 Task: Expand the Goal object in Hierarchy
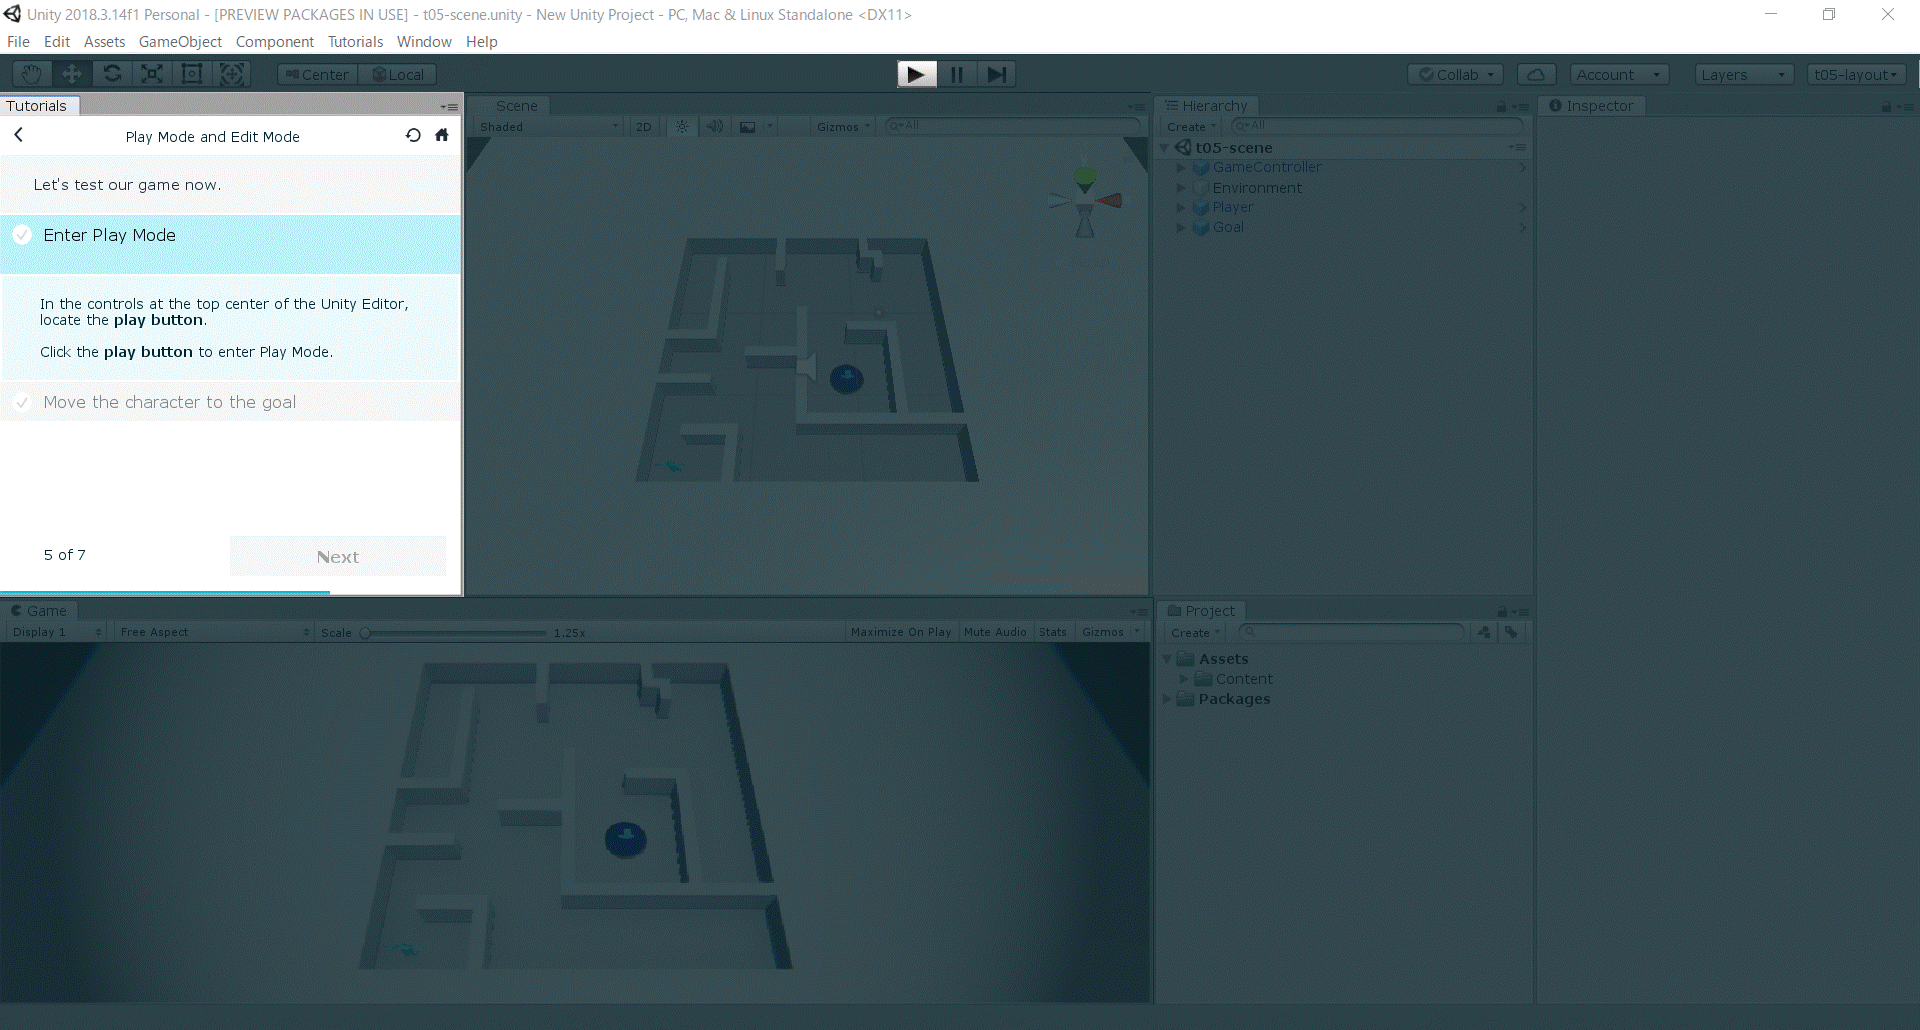pyautogui.click(x=1180, y=227)
